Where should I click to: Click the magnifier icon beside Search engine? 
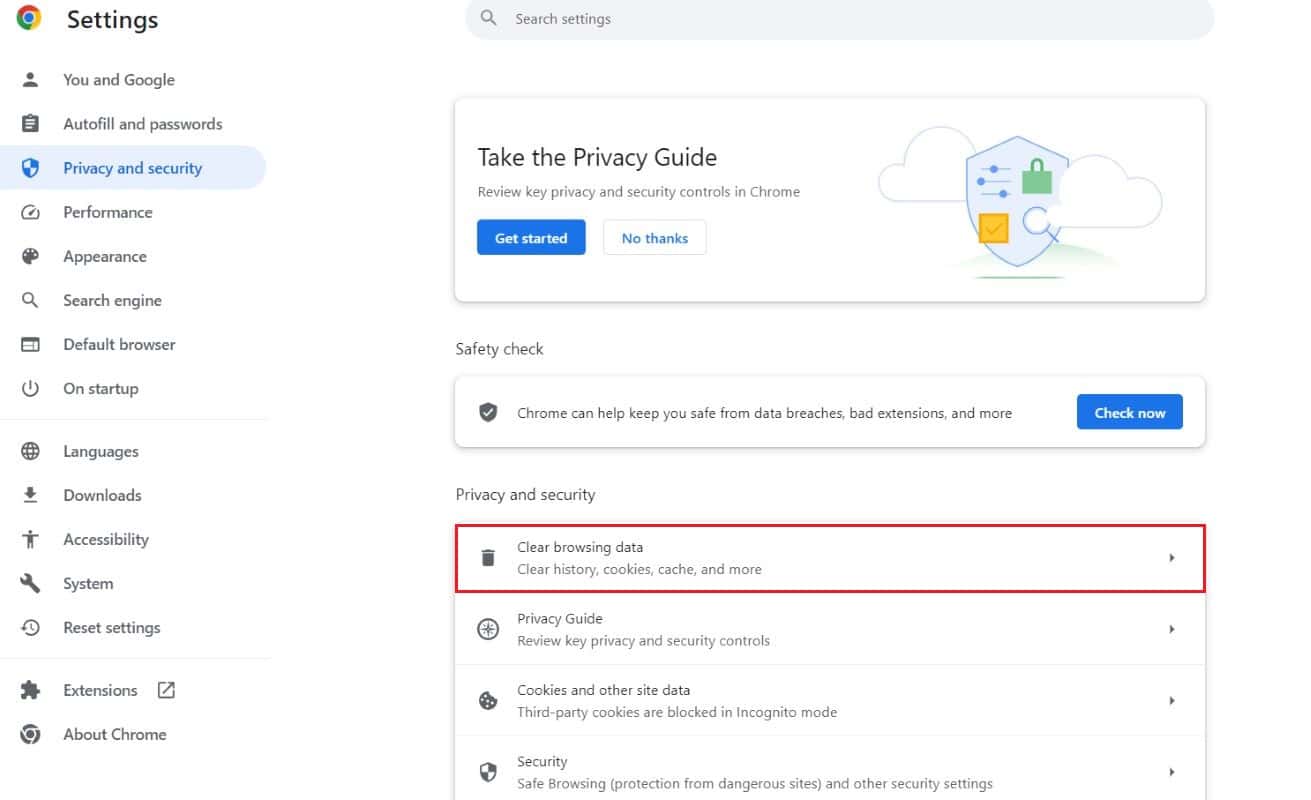pos(30,300)
